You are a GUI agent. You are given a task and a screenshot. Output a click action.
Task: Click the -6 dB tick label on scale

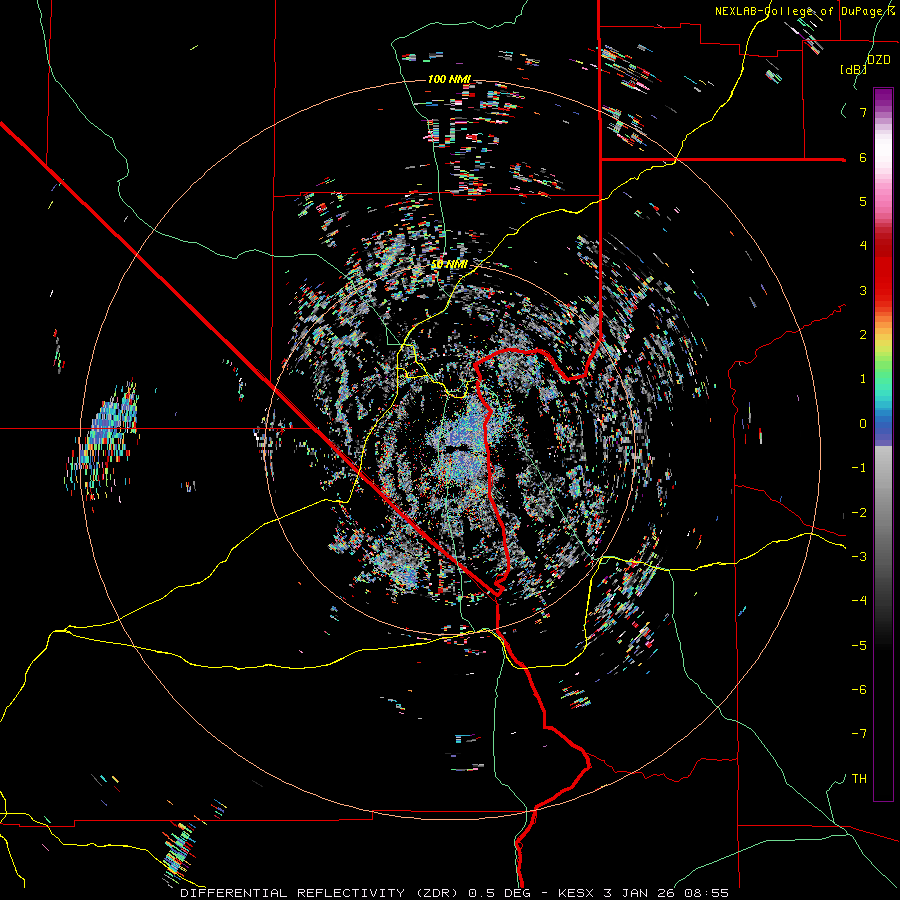click(859, 690)
